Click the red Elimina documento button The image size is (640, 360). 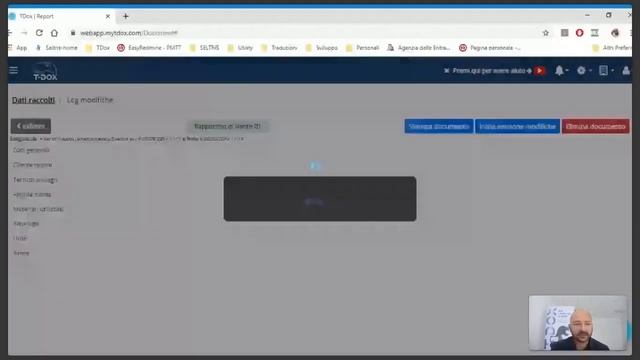point(596,126)
